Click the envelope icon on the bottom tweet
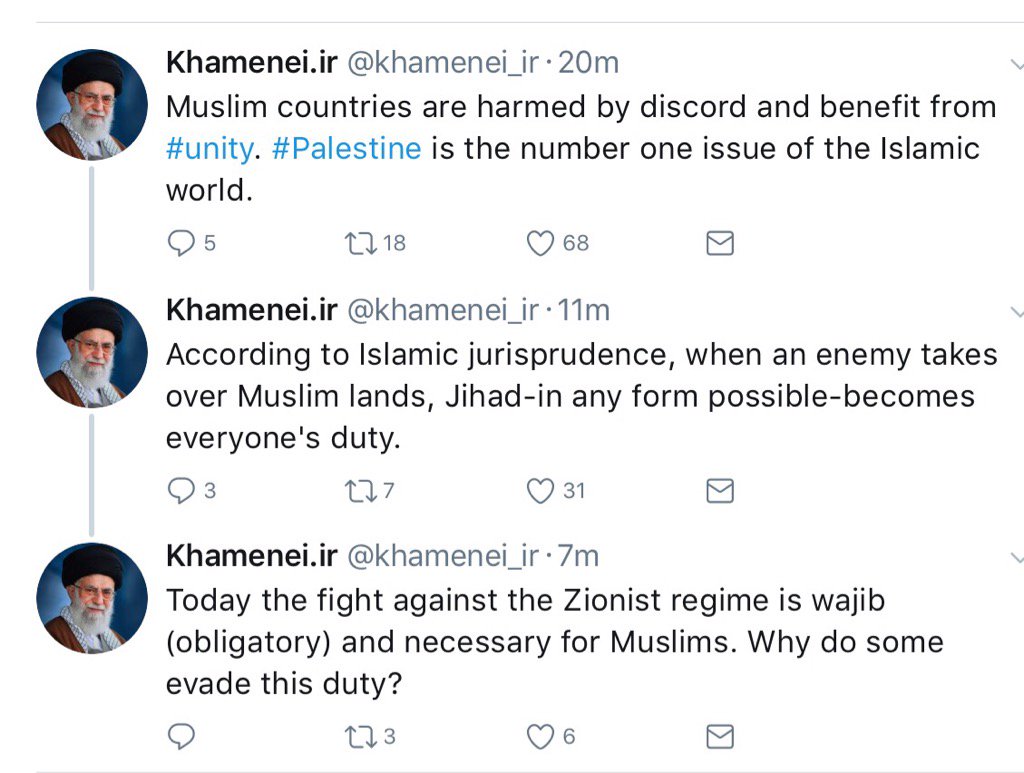The image size is (1024, 773). [x=719, y=736]
